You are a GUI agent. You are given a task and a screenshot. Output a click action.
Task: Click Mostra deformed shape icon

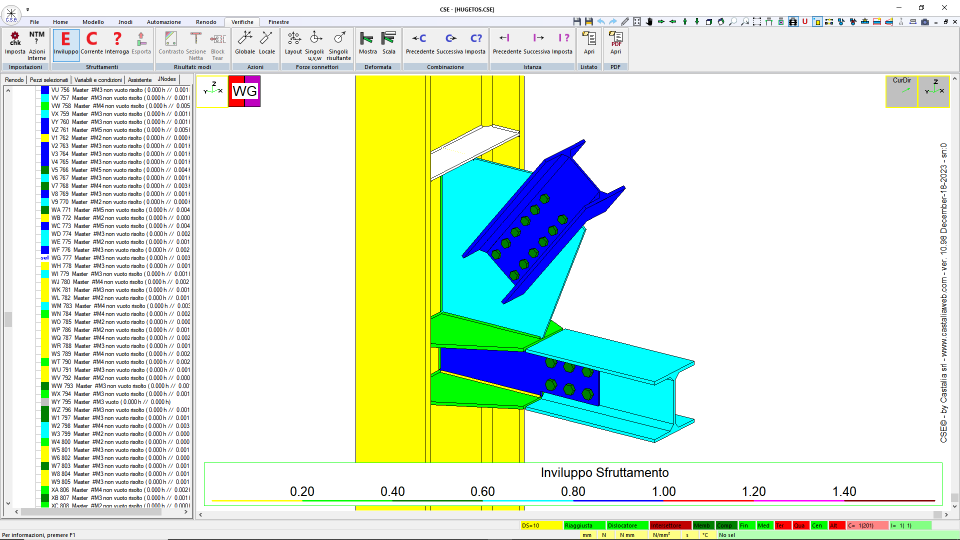pos(367,44)
